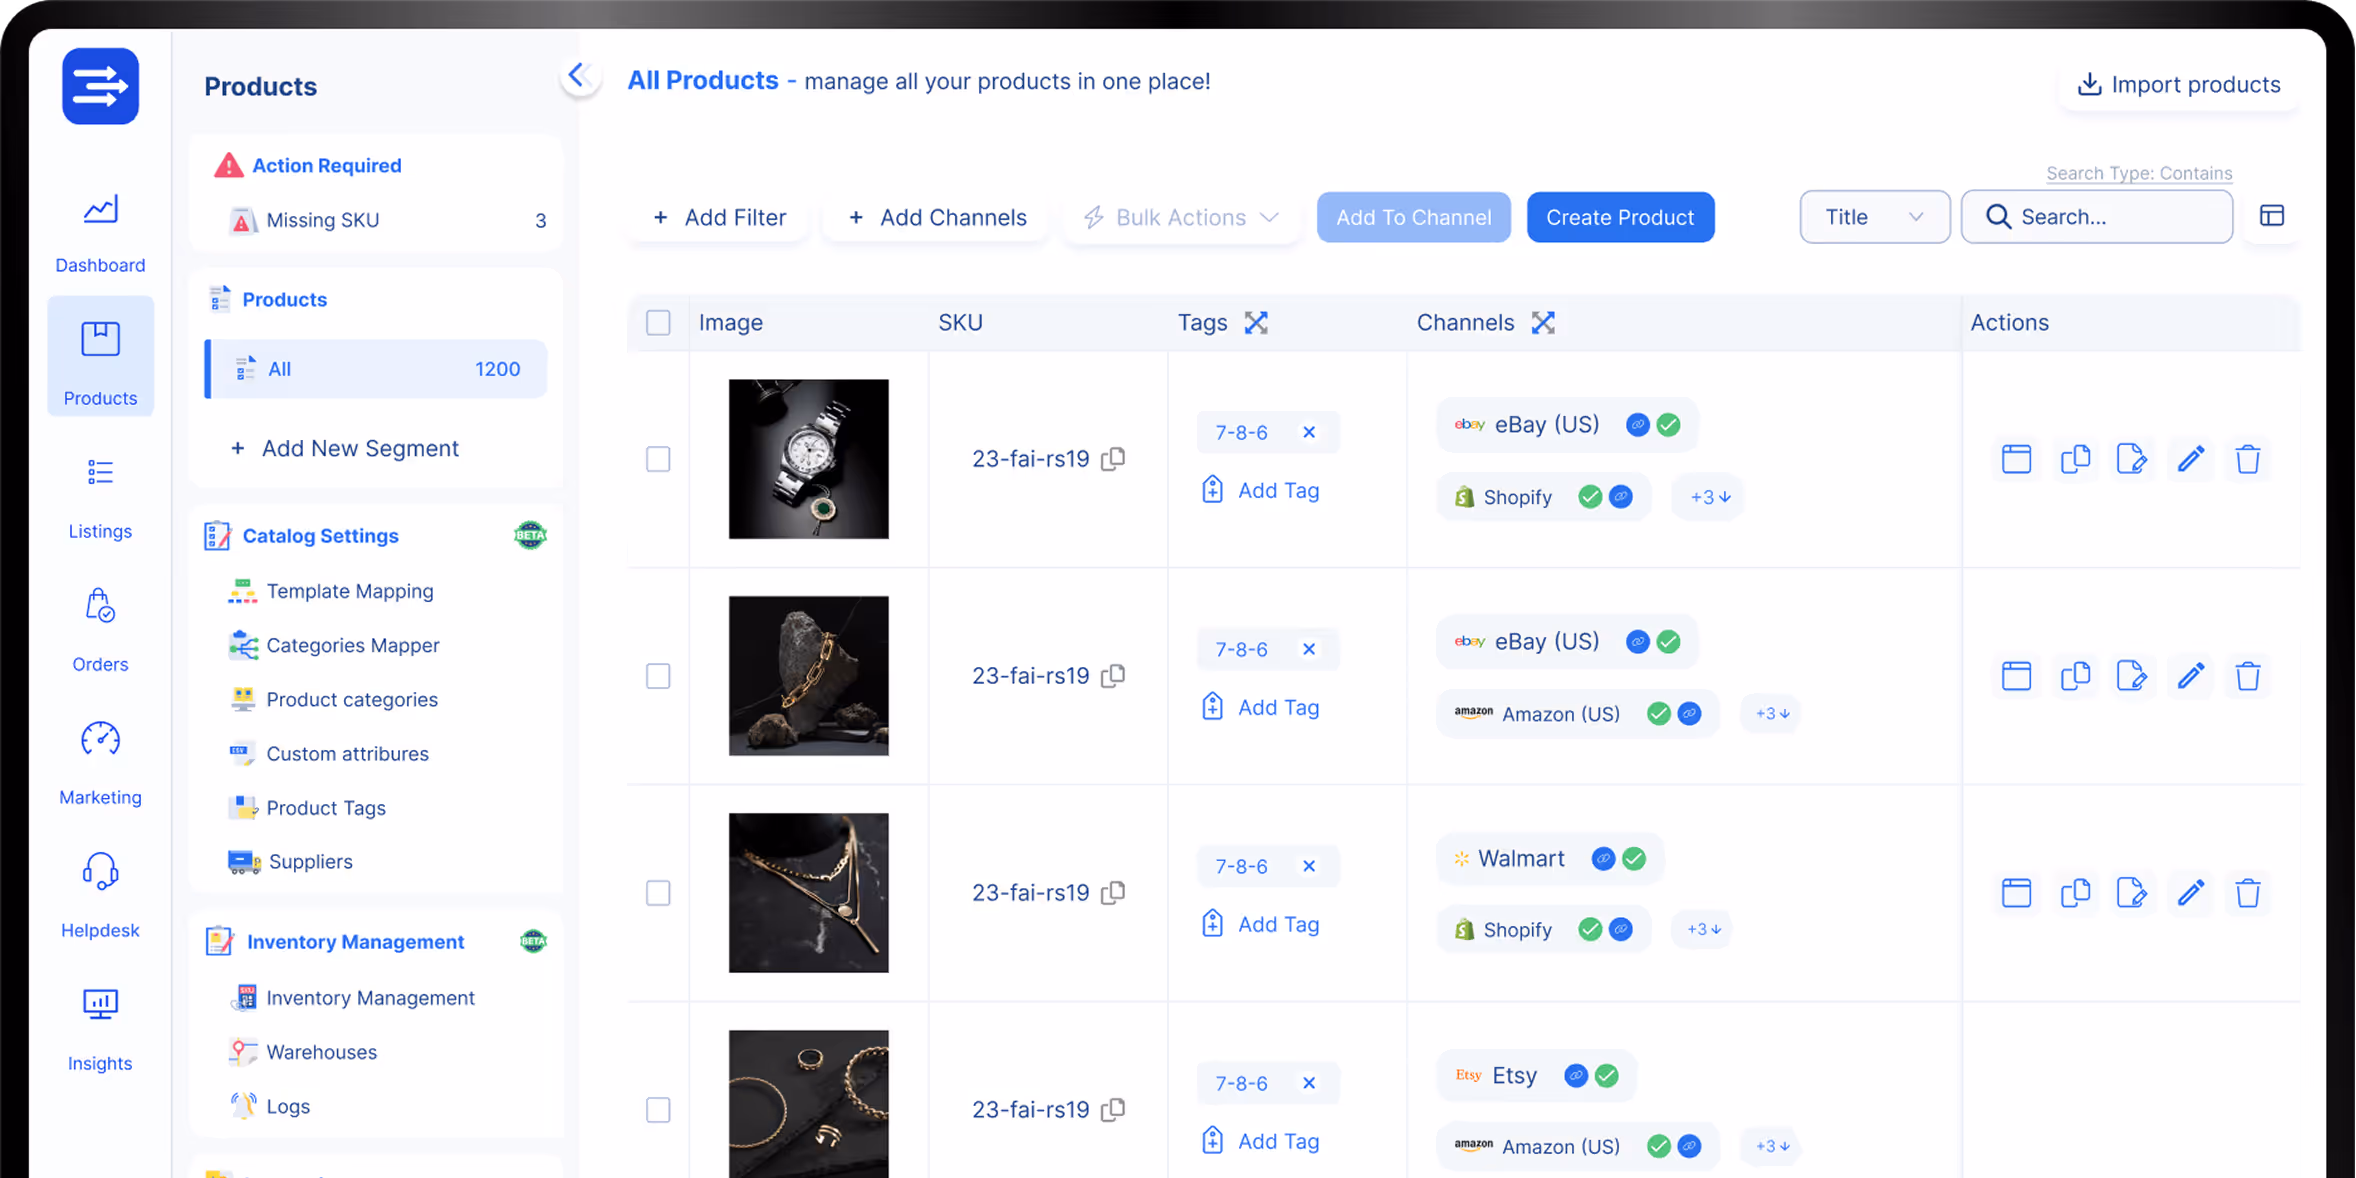Image resolution: width=2356 pixels, height=1178 pixels.
Task: Click the duplicate icon on the second product row
Action: coord(2074,676)
